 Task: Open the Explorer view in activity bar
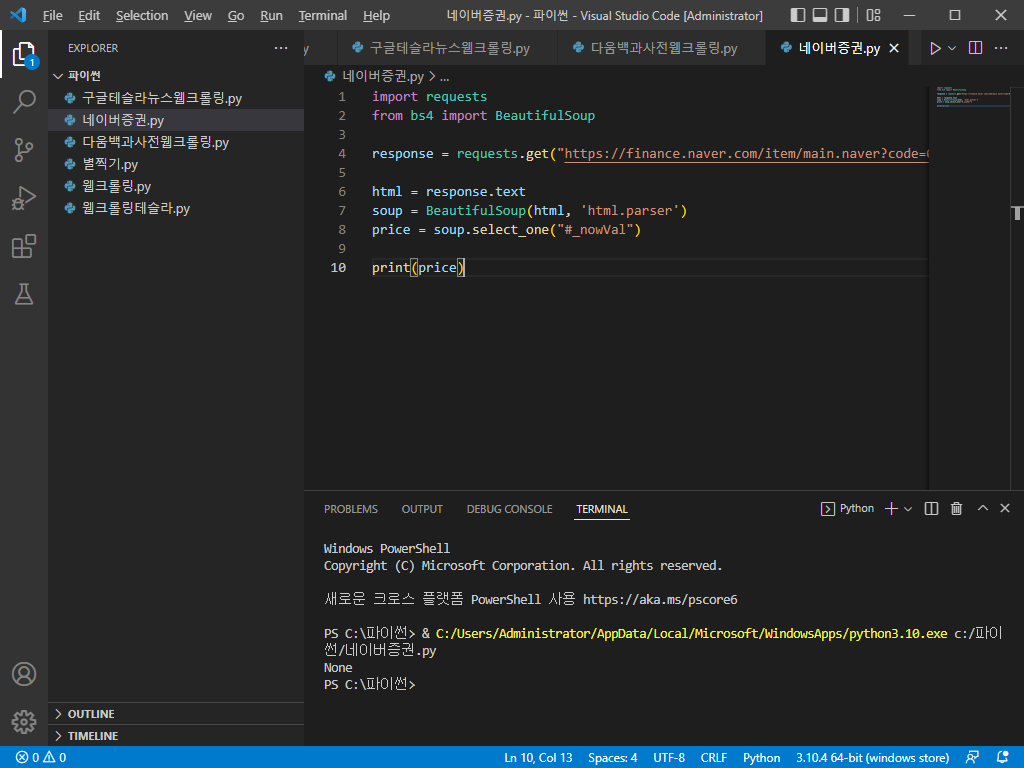click(24, 54)
